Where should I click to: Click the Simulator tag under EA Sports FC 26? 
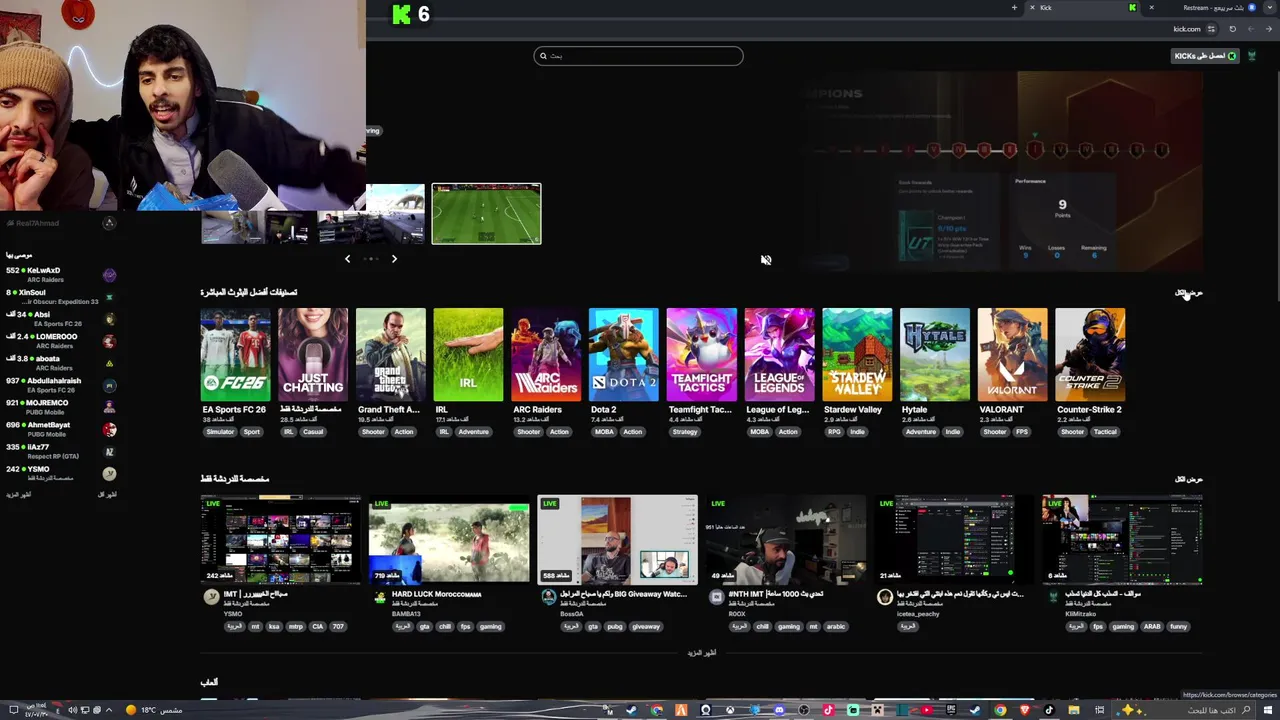tap(220, 432)
